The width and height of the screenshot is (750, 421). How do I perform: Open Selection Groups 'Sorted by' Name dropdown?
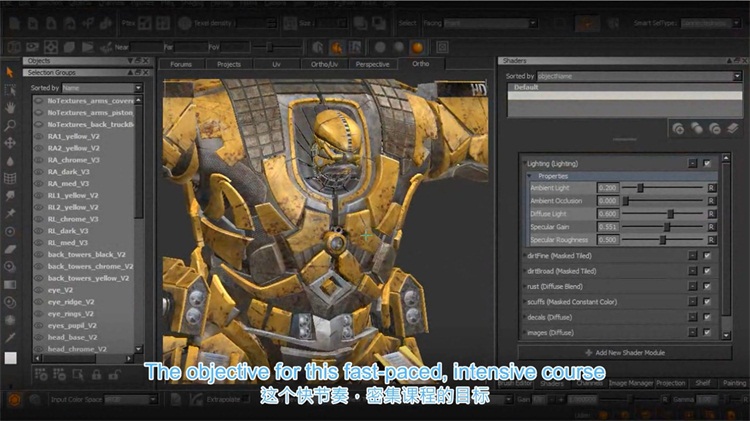(100, 88)
